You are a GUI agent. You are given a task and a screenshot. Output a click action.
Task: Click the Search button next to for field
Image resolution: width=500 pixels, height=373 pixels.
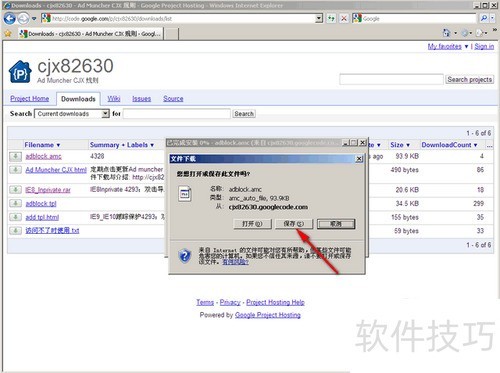(244, 114)
